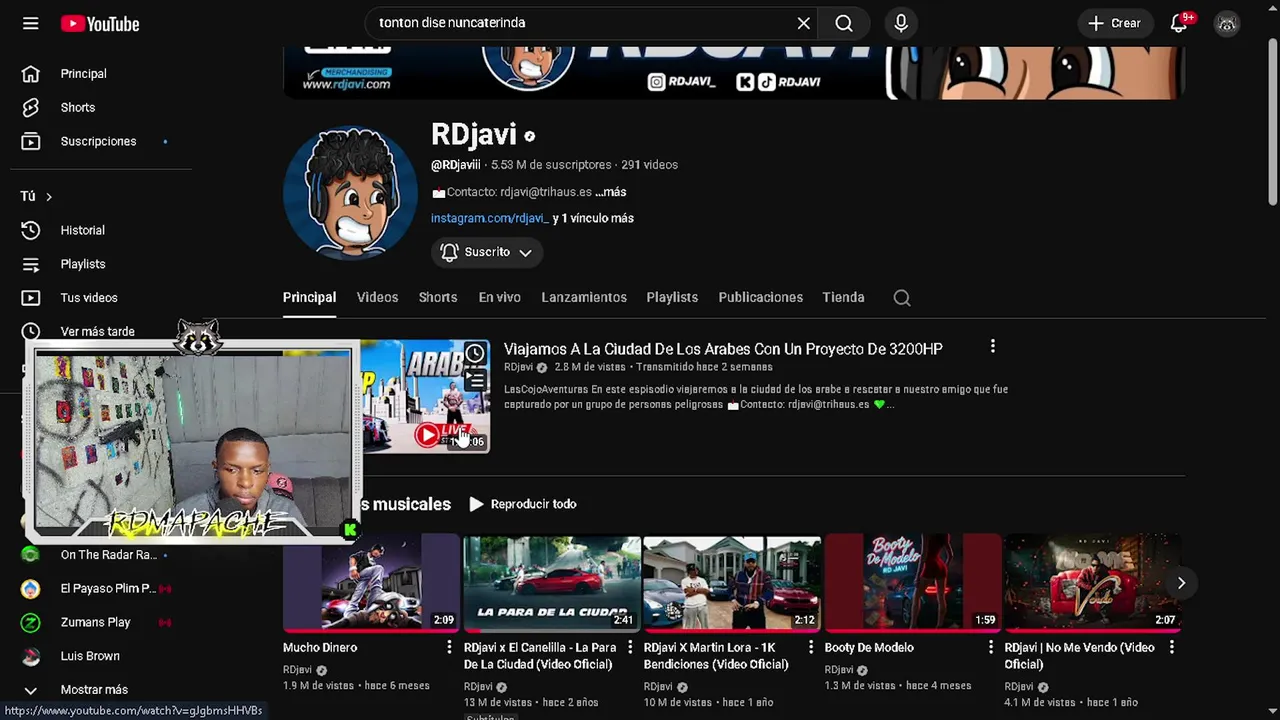1280x720 pixels.
Task: Add featured video to queue
Action: tap(475, 379)
